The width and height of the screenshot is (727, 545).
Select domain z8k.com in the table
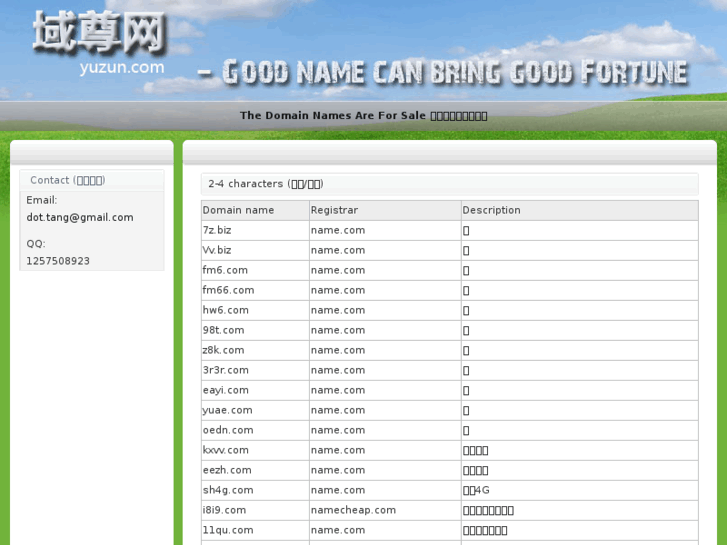coord(223,350)
